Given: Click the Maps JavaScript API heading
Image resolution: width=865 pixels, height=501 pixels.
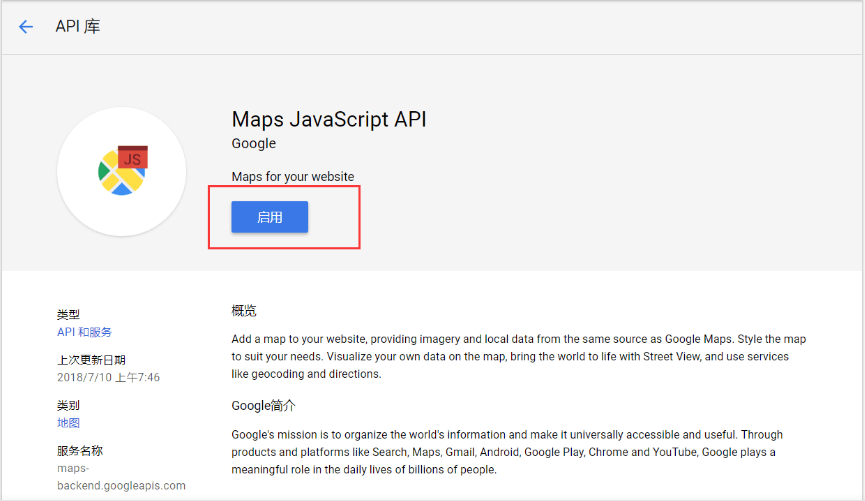Looking at the screenshot, I should [x=329, y=119].
